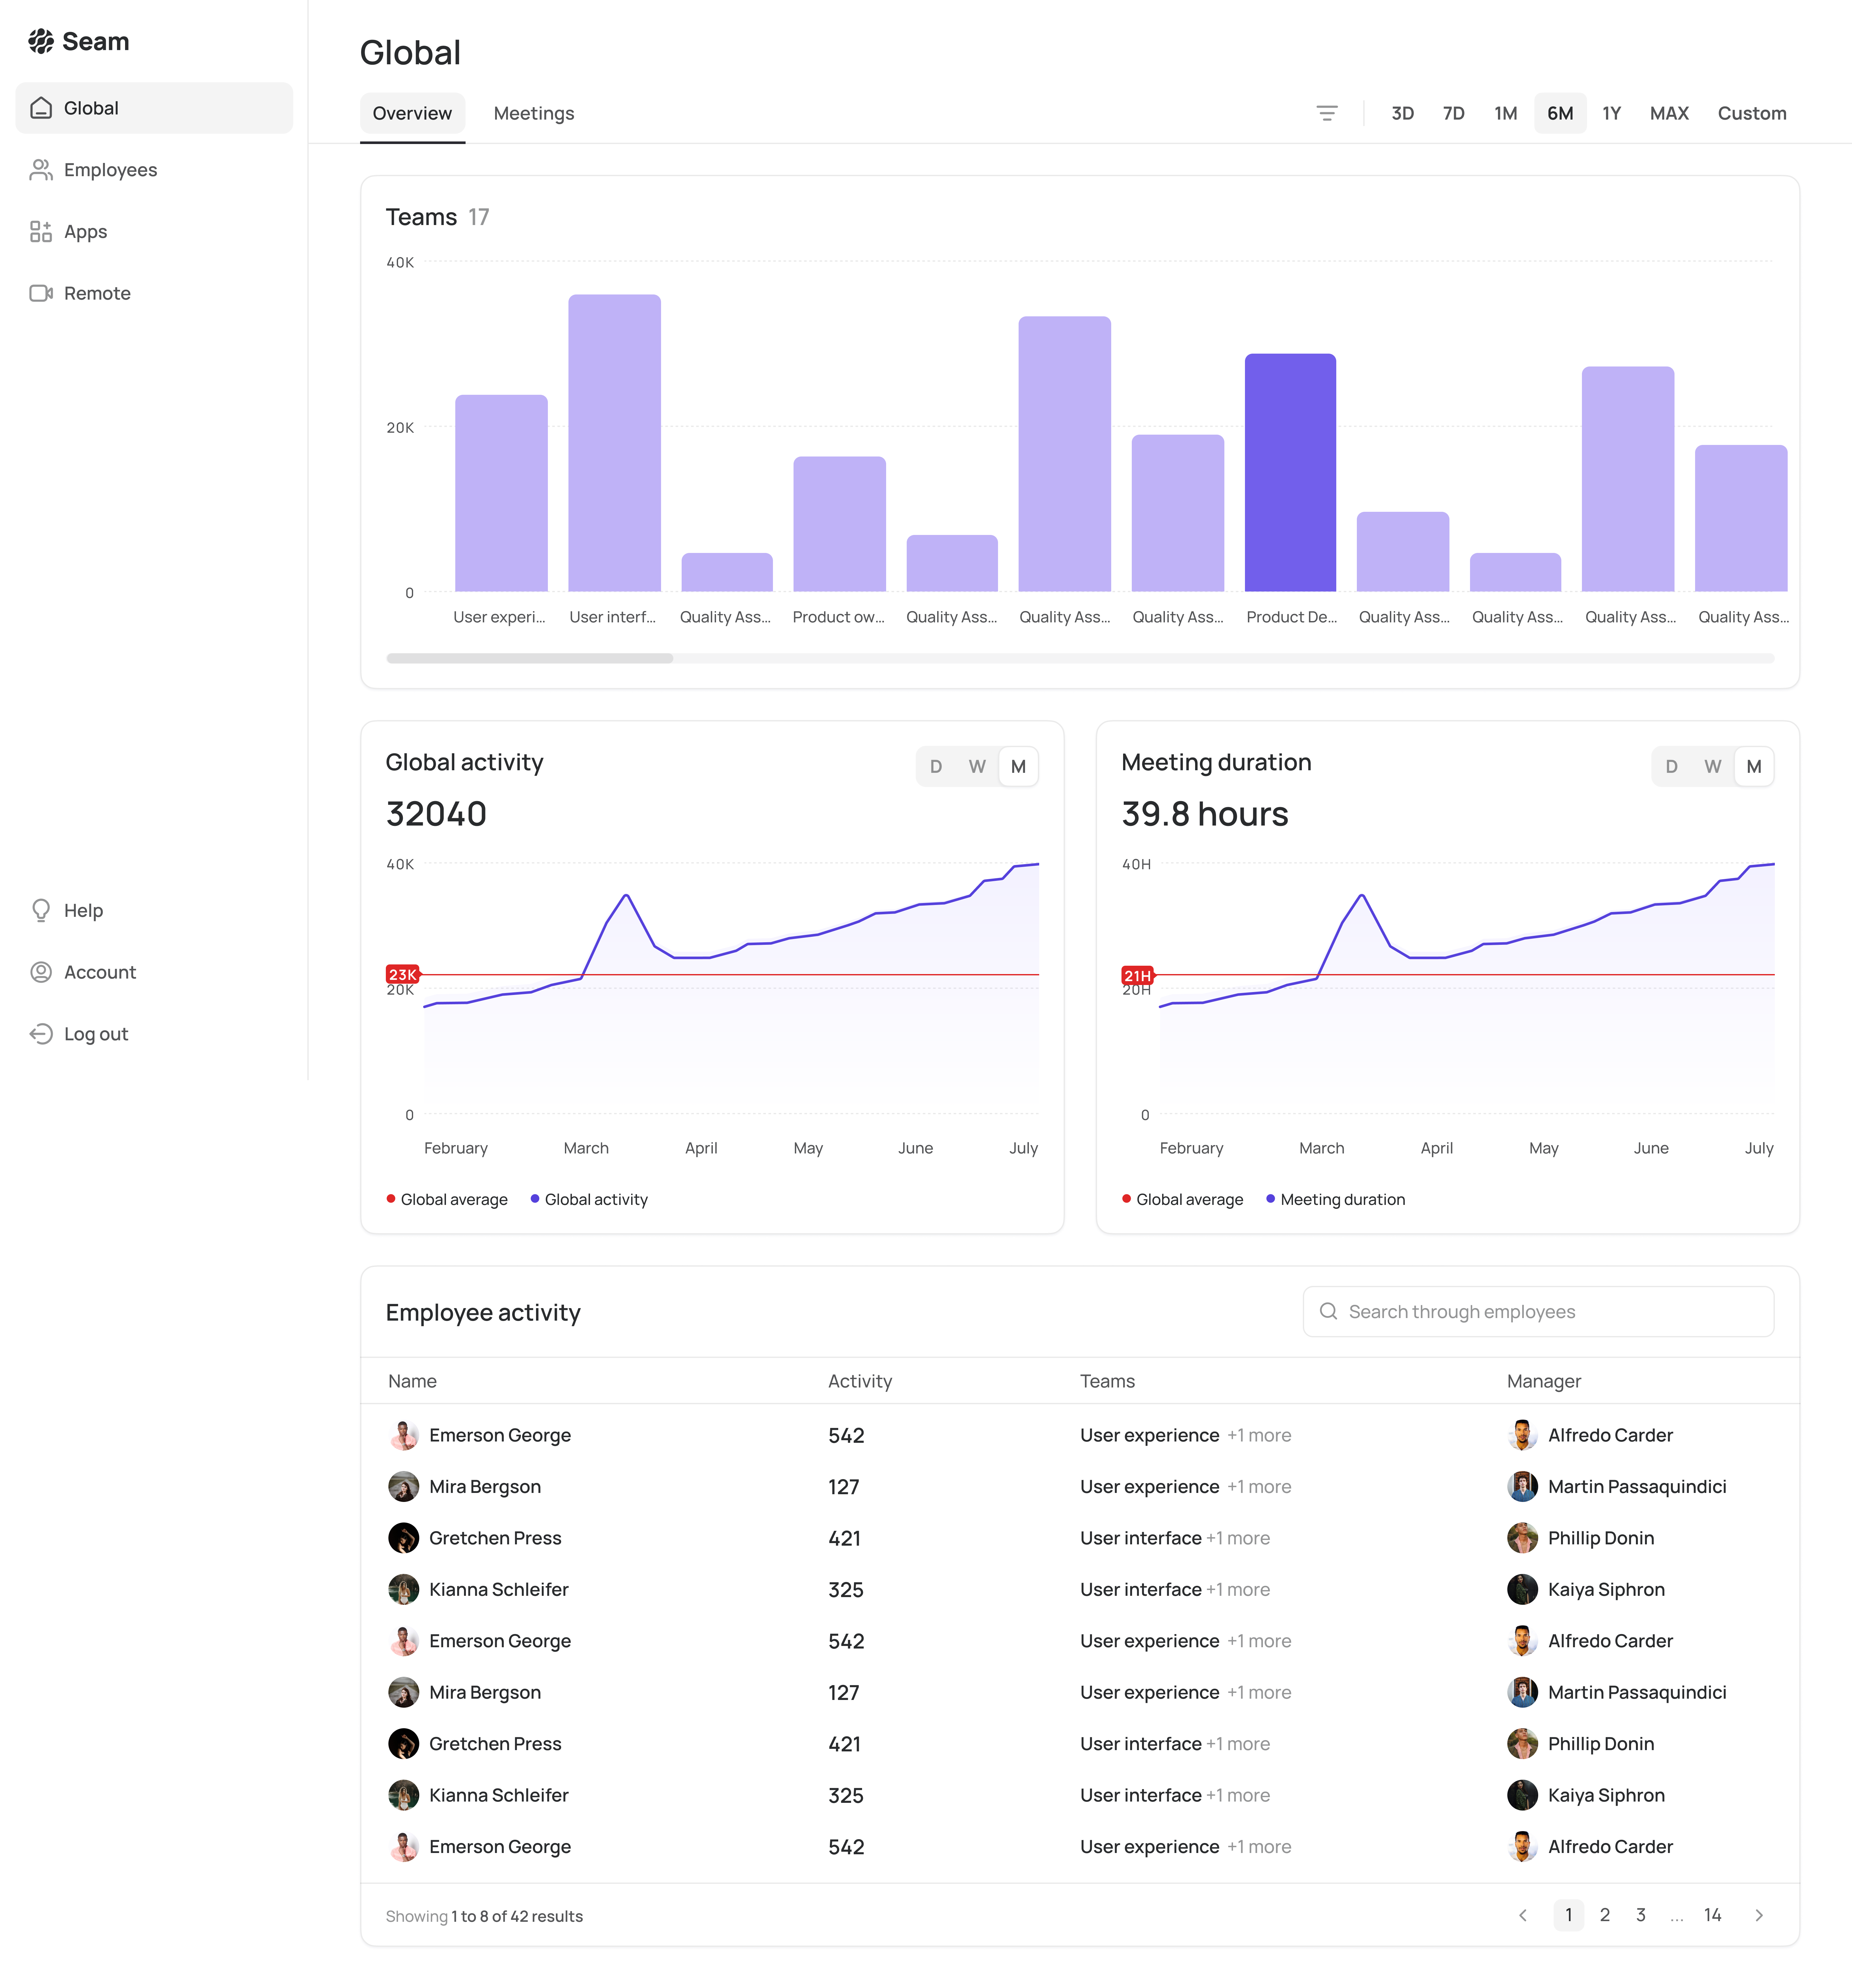Click '+1 more' teams for Gretchen Press
Viewport: 1852px width, 1988px height.
point(1238,1538)
